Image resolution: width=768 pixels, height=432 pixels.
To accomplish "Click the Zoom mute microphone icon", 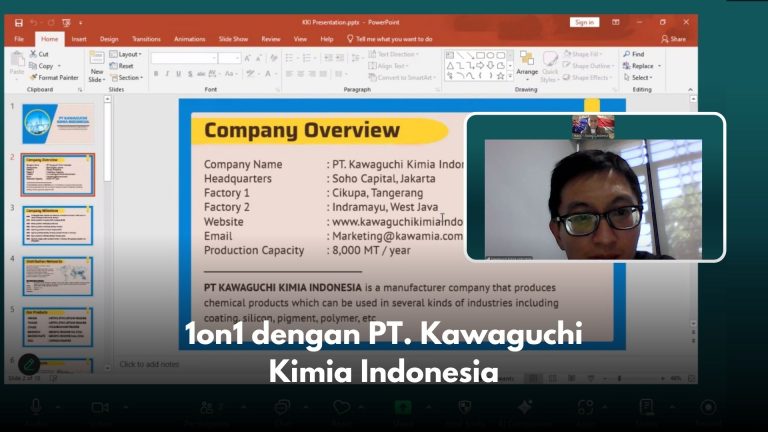I will pos(36,407).
